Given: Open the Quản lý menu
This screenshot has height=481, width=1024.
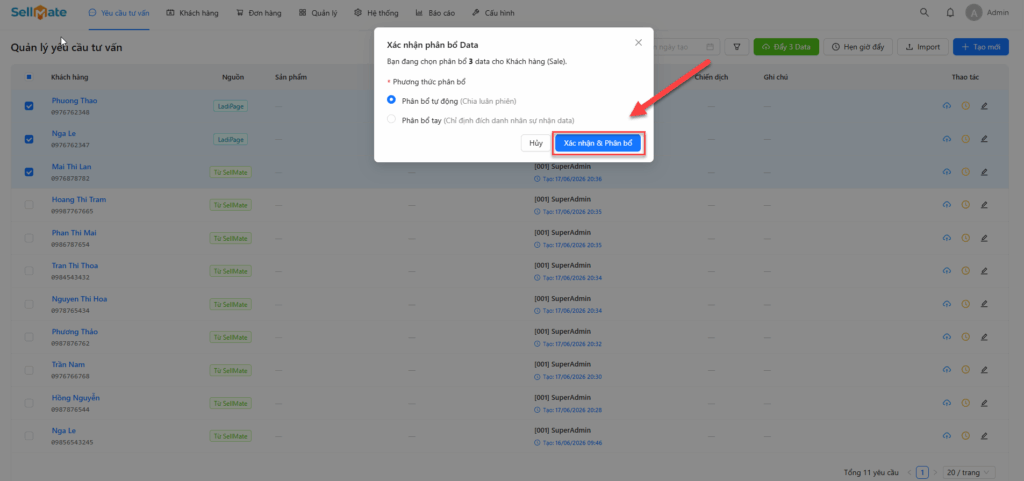Looking at the screenshot, I should (318, 12).
